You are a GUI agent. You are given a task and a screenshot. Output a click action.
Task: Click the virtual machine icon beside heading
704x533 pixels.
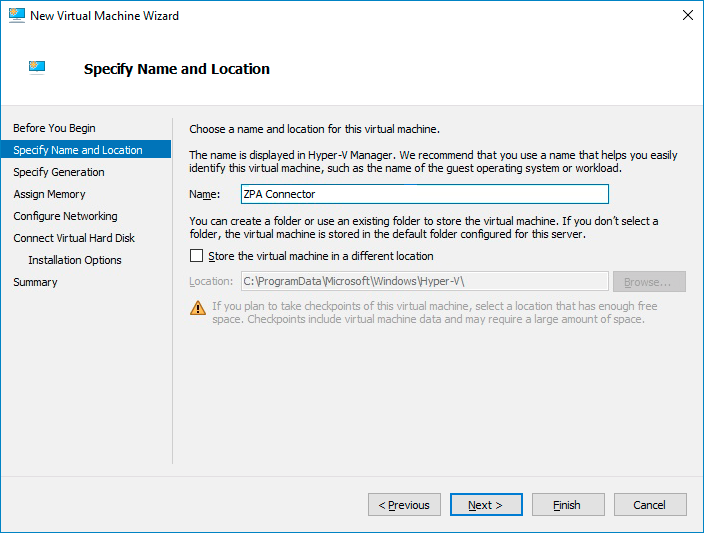(x=37, y=67)
